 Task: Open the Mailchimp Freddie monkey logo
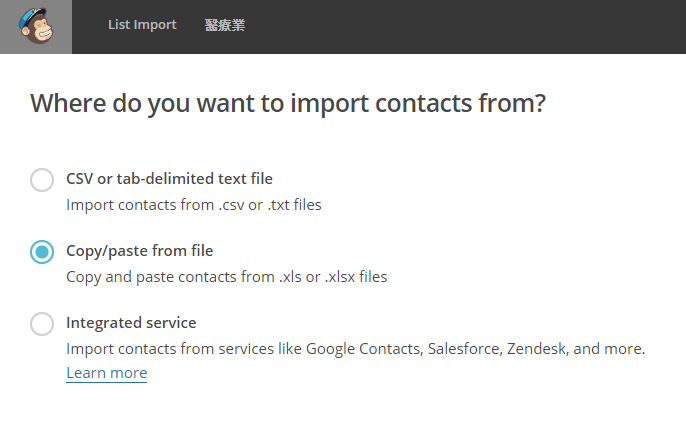coord(36,26)
